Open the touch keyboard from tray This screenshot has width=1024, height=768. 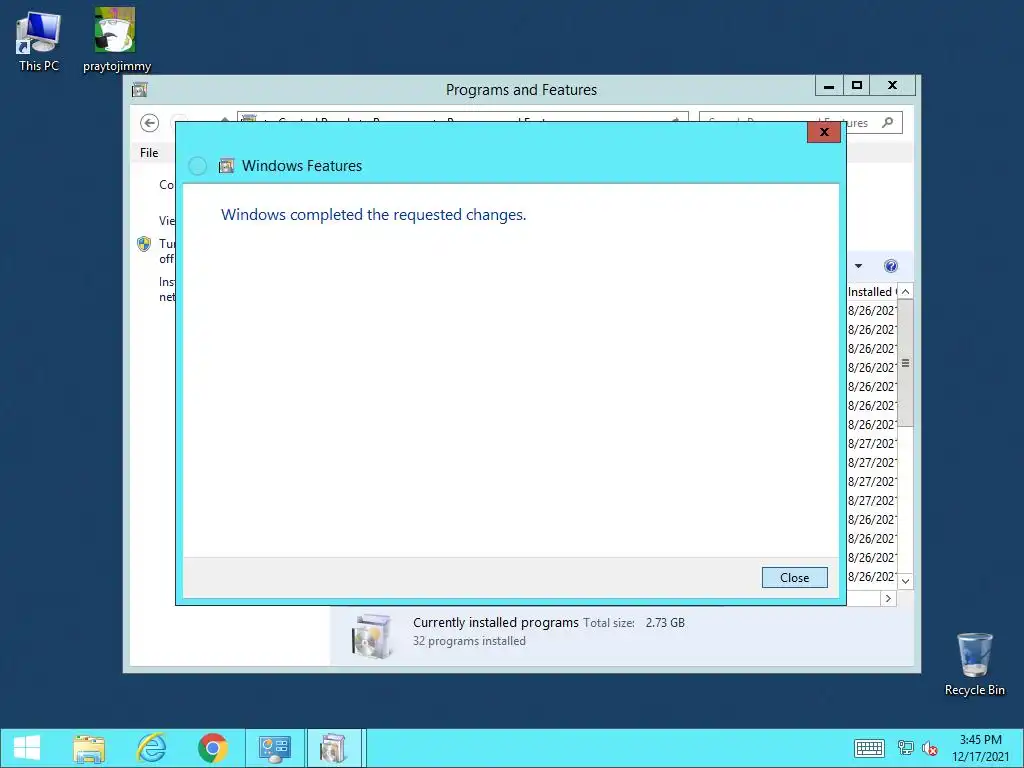tap(869, 748)
